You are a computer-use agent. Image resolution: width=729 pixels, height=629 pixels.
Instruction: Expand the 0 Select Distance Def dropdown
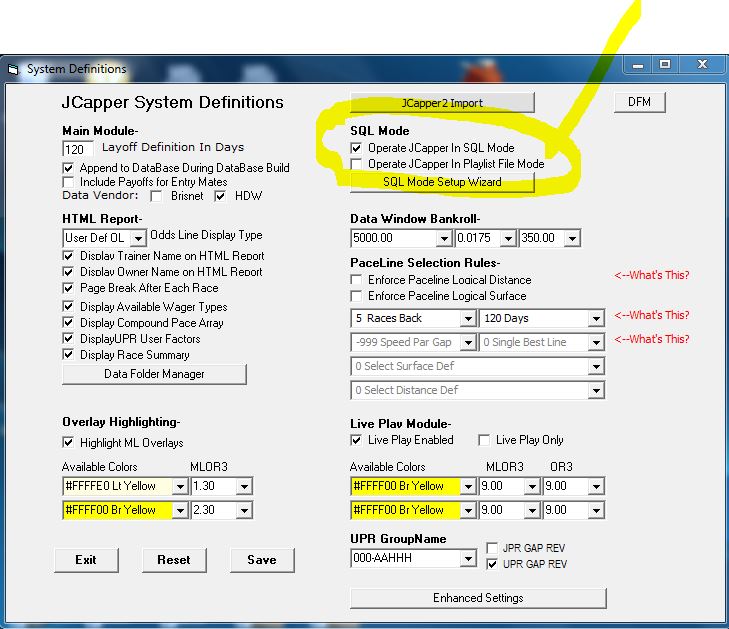click(596, 391)
